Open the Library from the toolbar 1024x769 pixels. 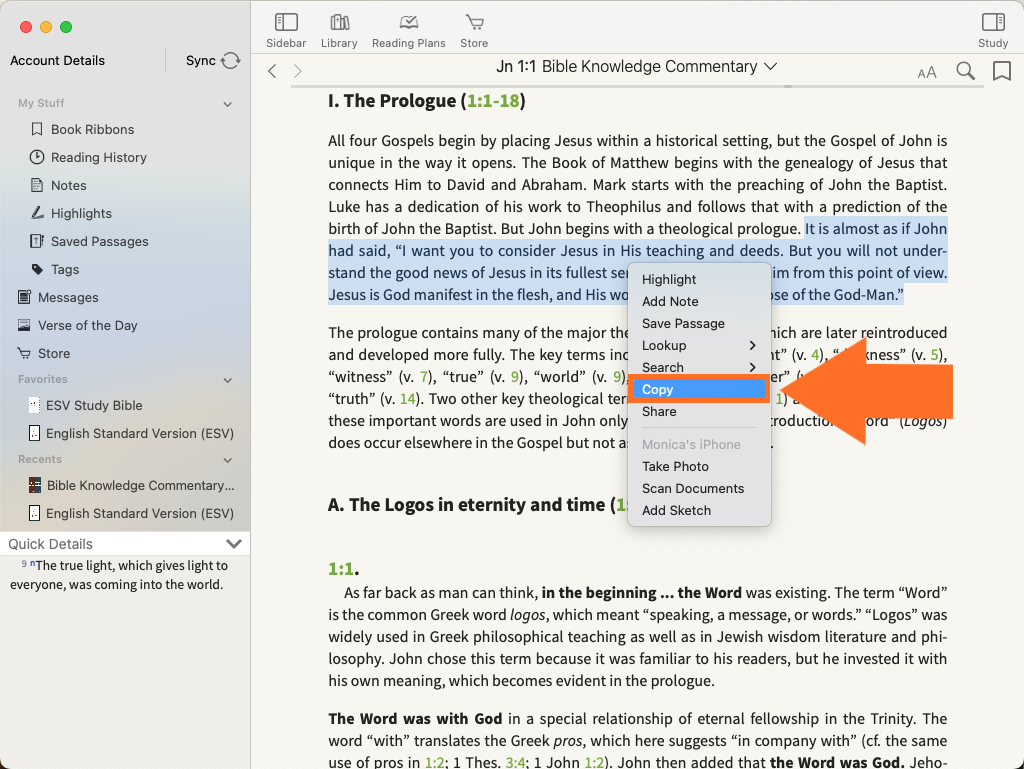click(339, 30)
